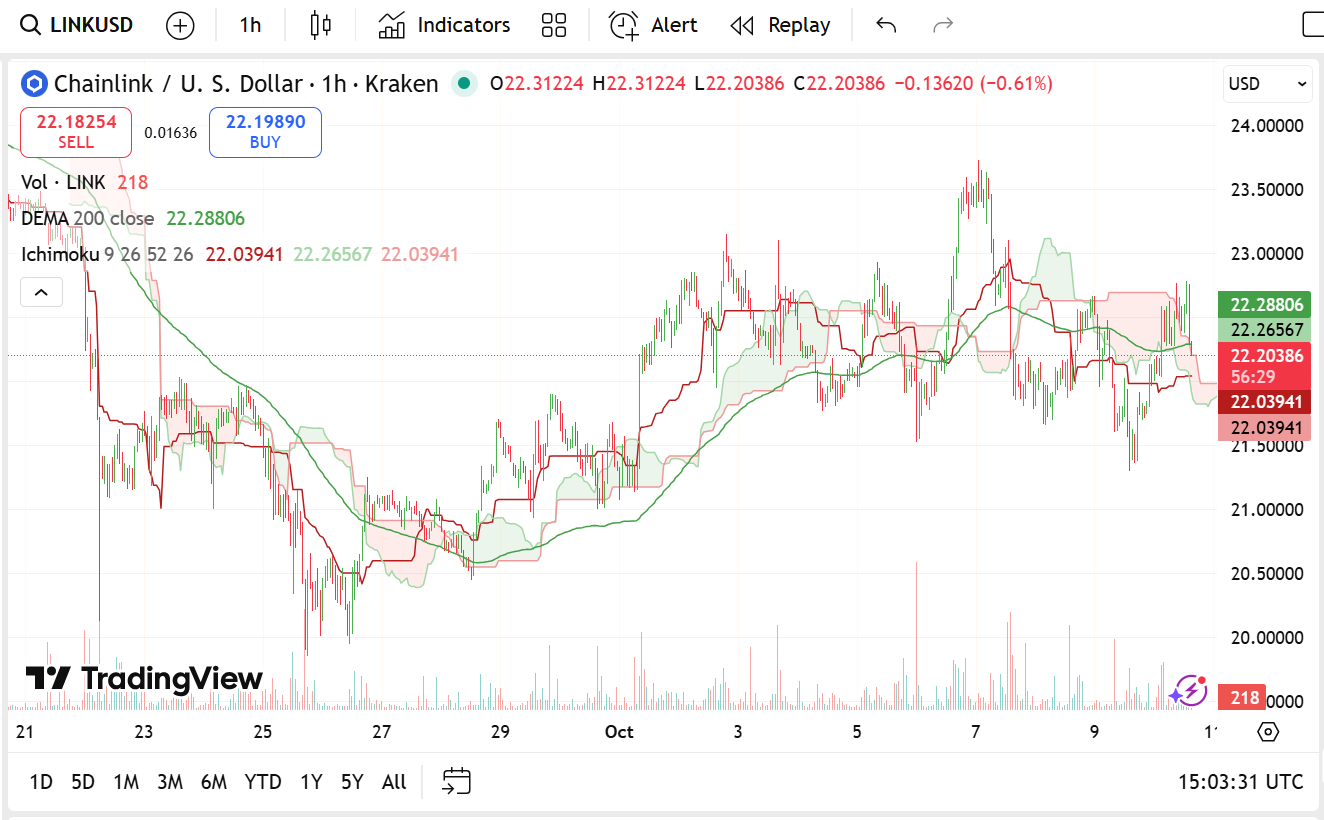1324x820 pixels.
Task: Collapse the indicator legend with the chevron
Action: click(x=41, y=292)
